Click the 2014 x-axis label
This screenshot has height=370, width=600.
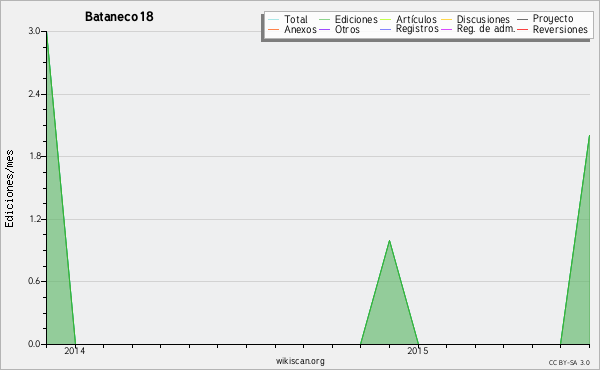click(75, 350)
